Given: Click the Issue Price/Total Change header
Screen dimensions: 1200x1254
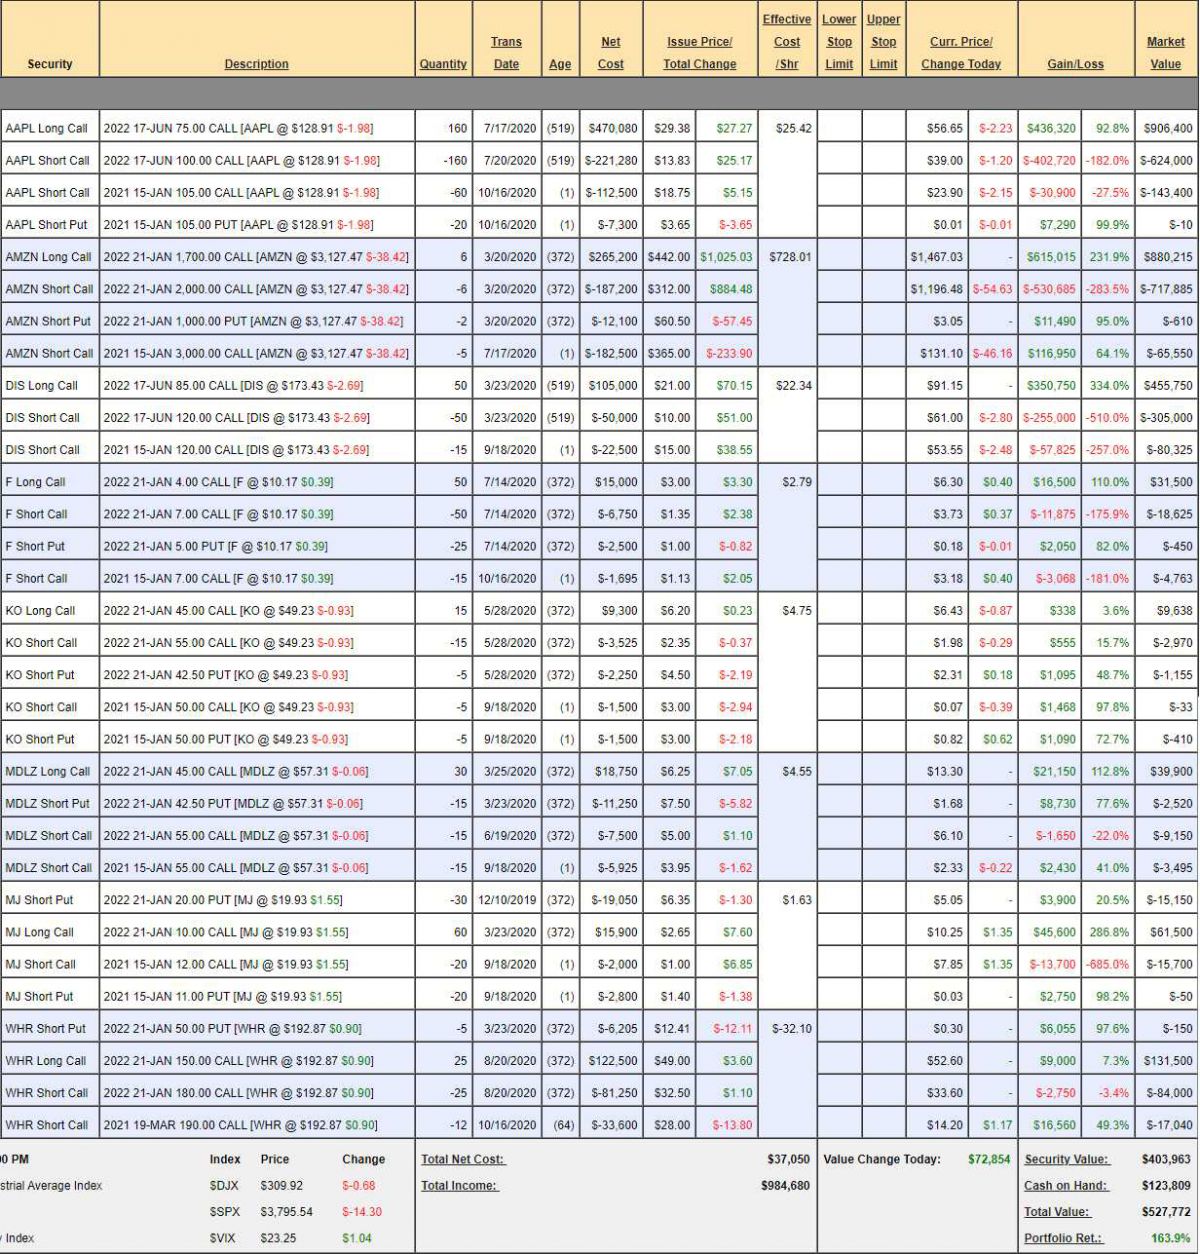Looking at the screenshot, I should coord(699,53).
